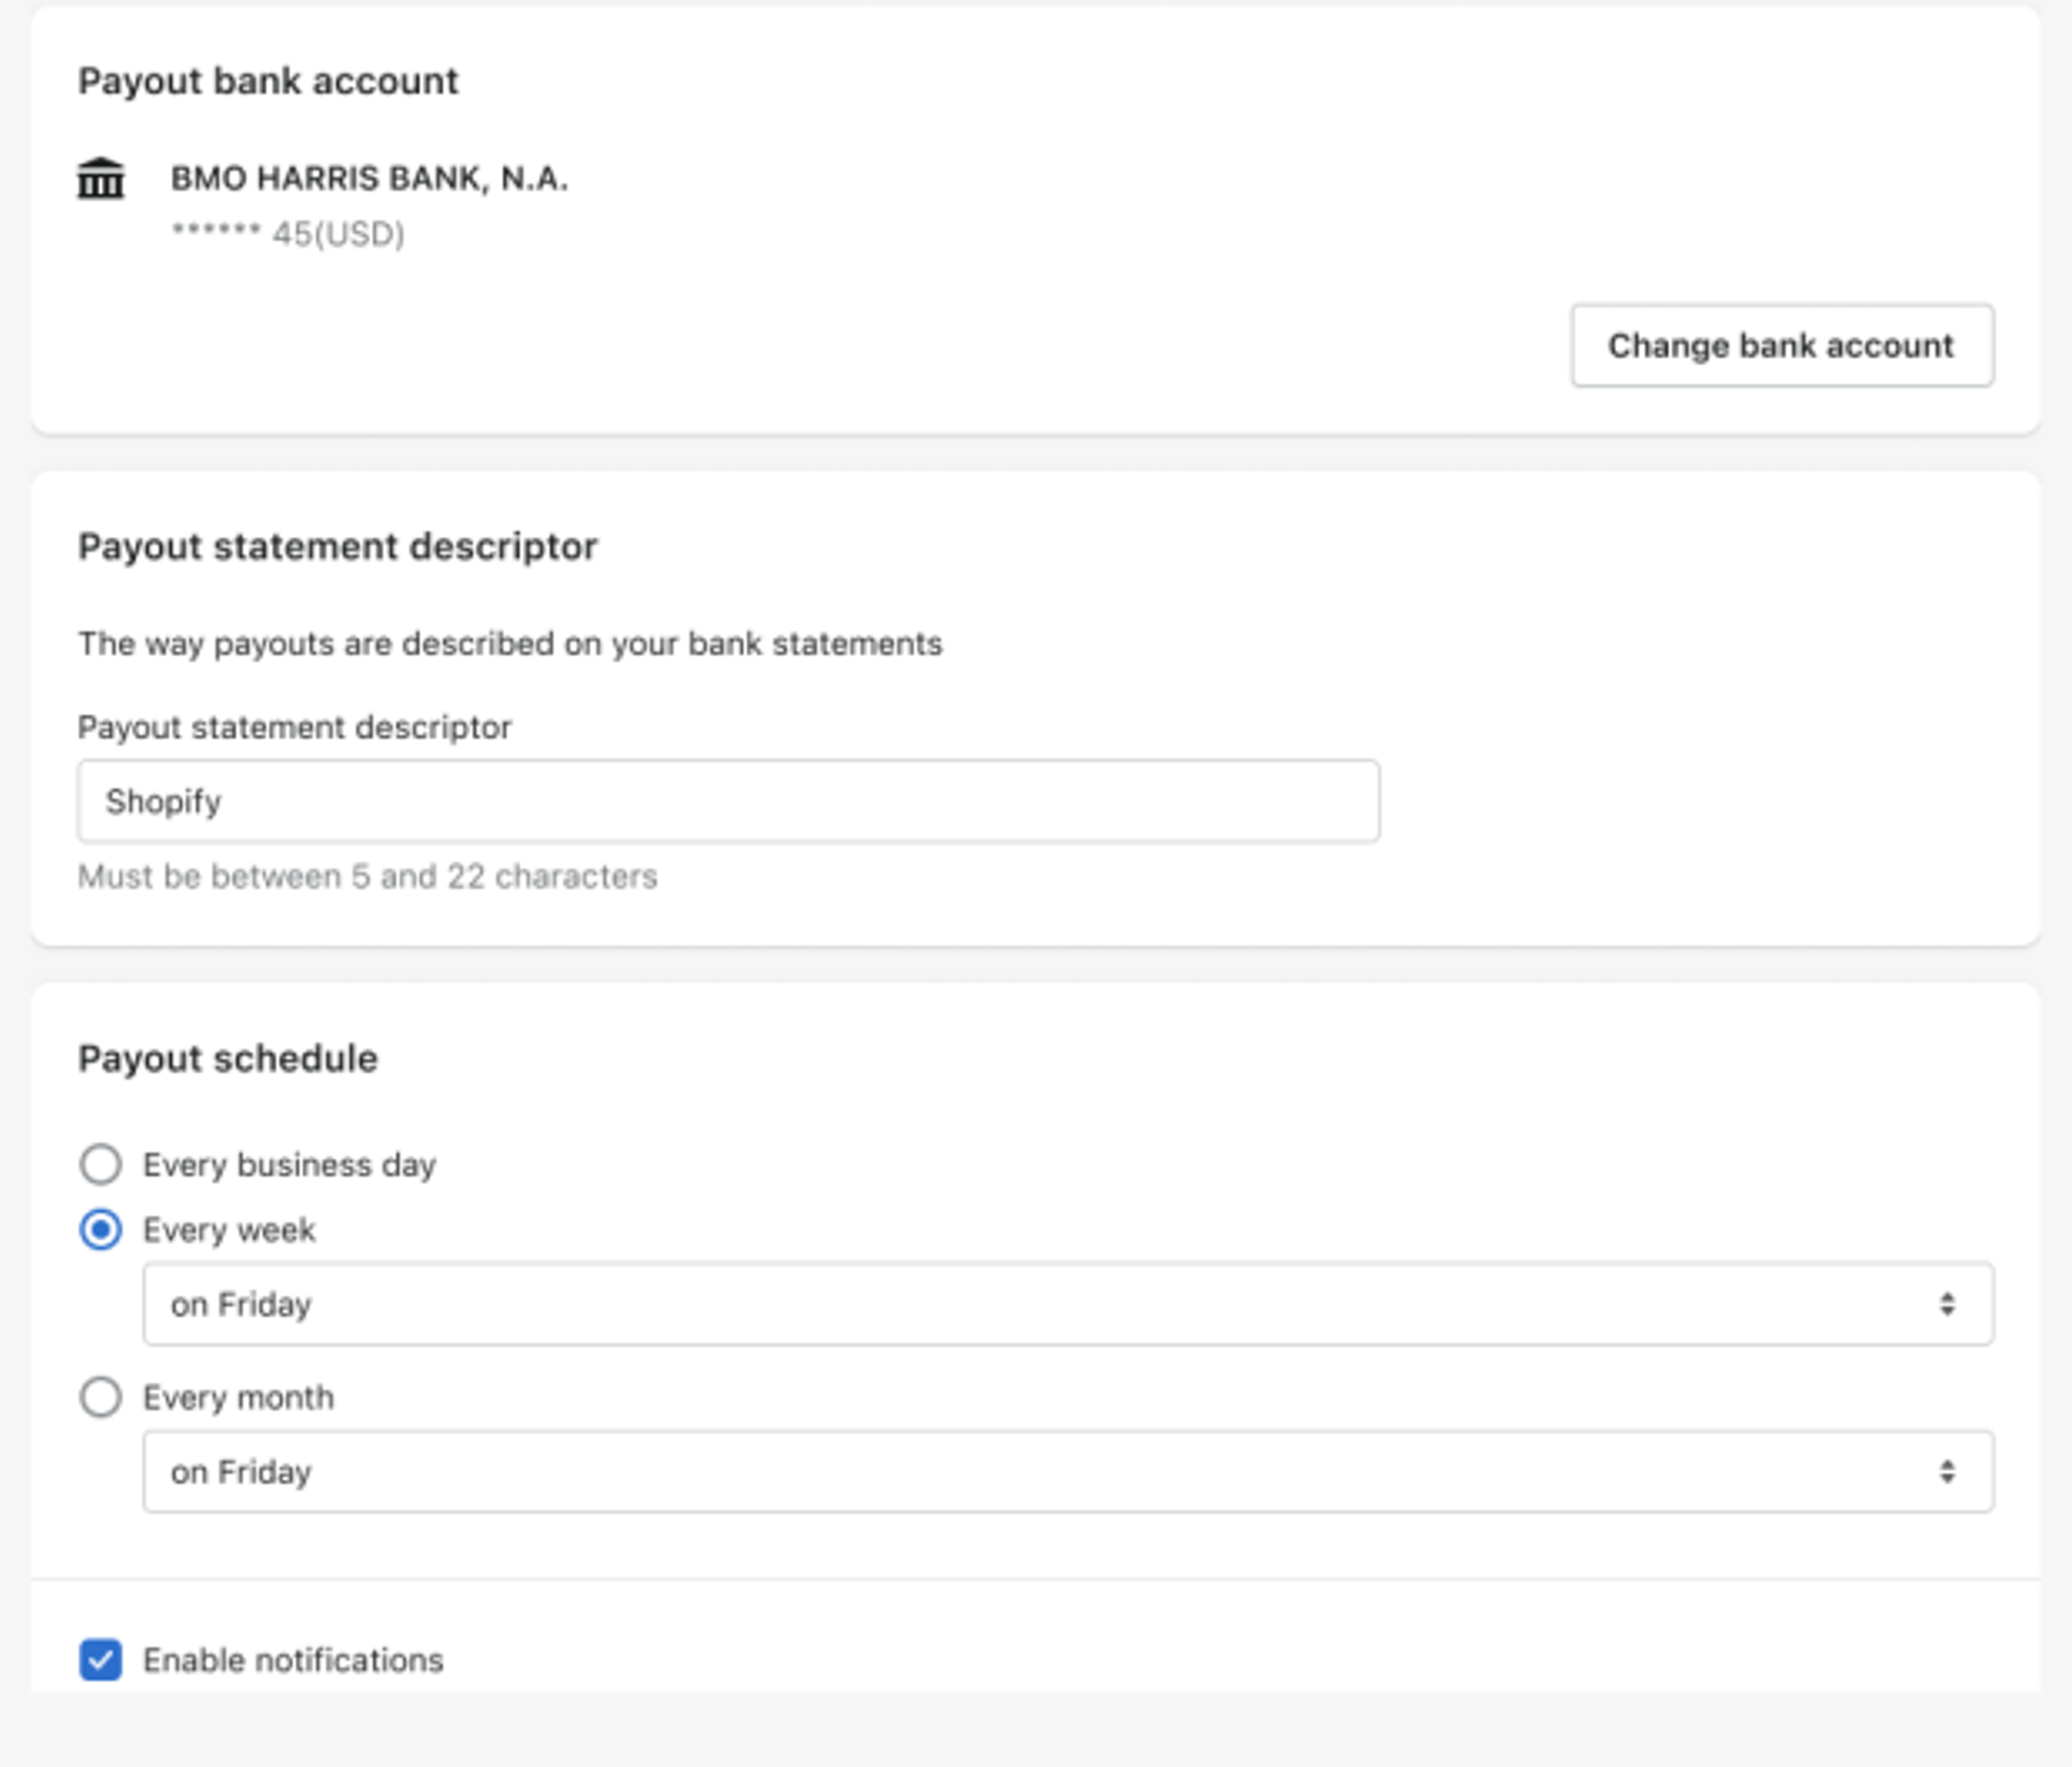The height and width of the screenshot is (1767, 2072).
Task: Click the Payout bank account heading
Action: tap(268, 81)
